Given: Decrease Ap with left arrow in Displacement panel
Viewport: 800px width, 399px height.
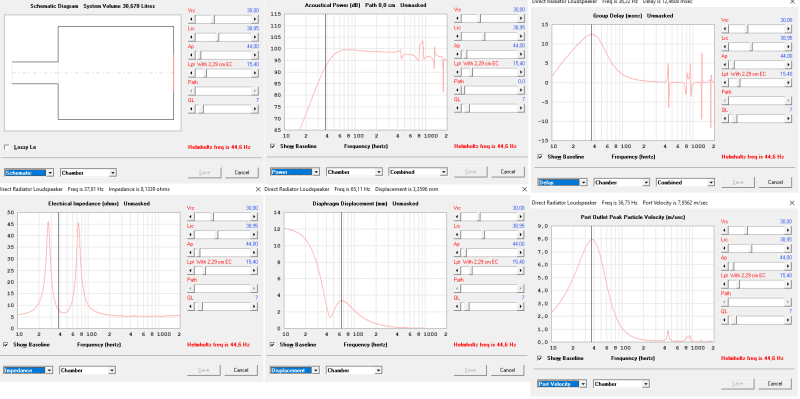Looking at the screenshot, I should point(457,253).
